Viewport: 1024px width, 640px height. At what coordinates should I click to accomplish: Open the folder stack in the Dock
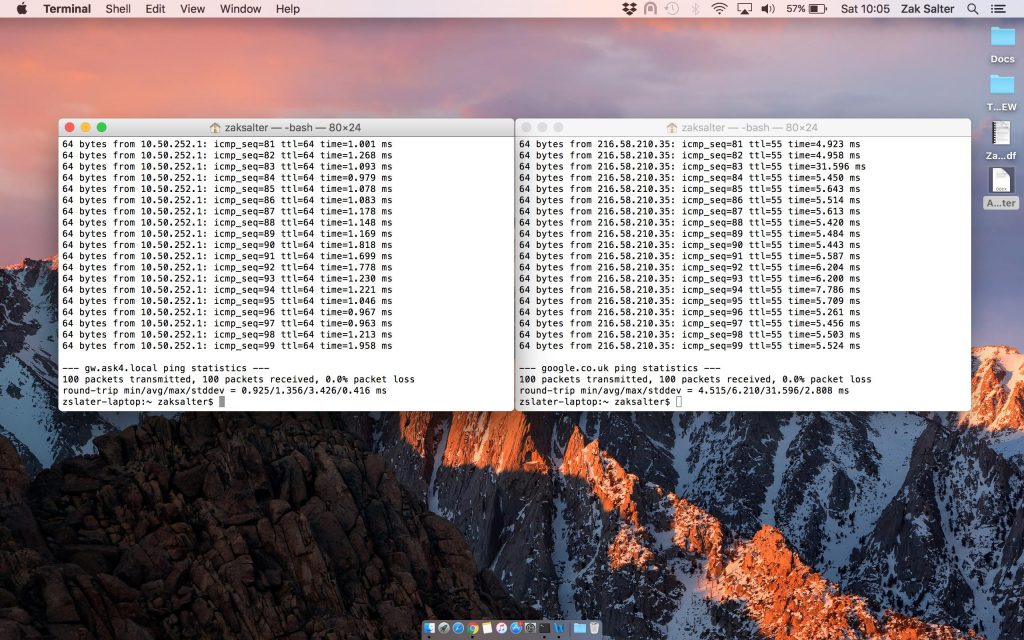(x=580, y=628)
